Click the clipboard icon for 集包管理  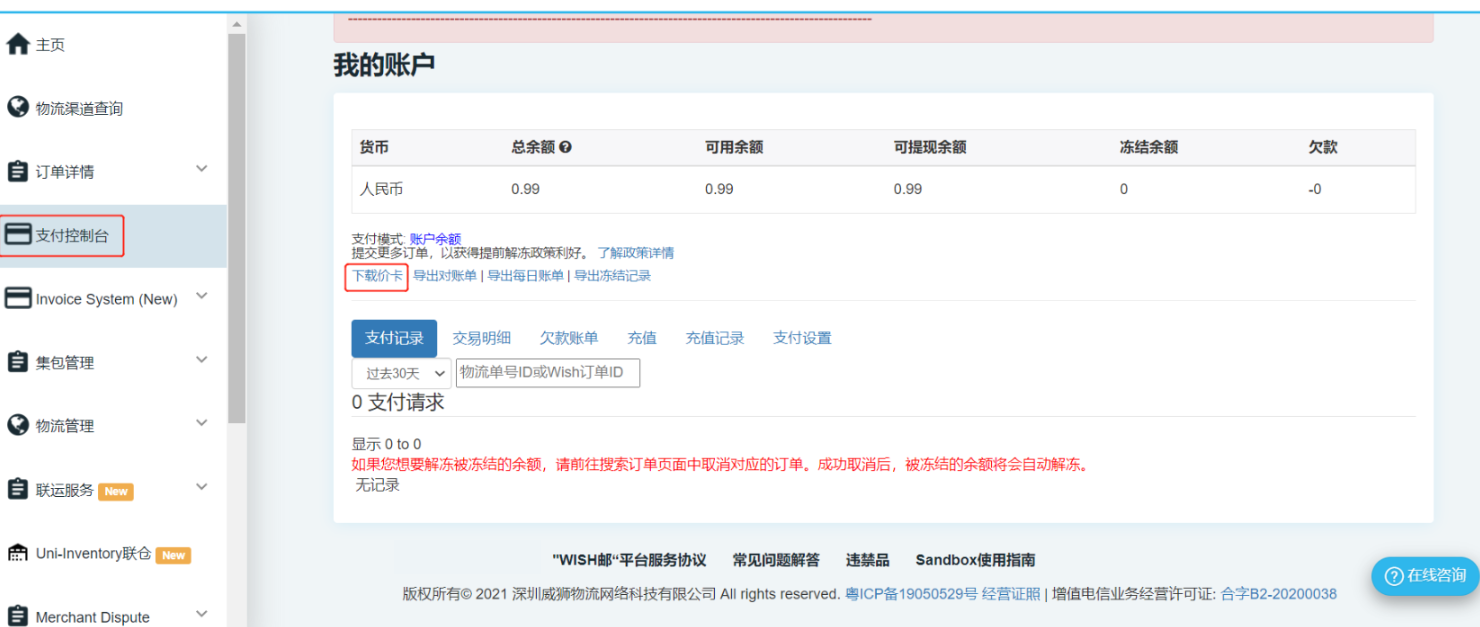18,362
